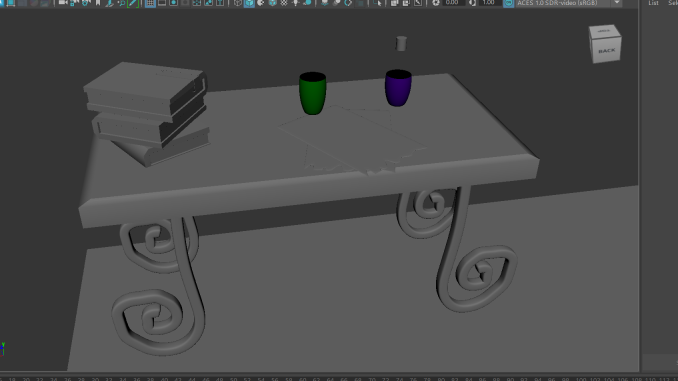Click the exposure icon beside 0.00
This screenshot has height=381, width=678.
[x=436, y=3]
